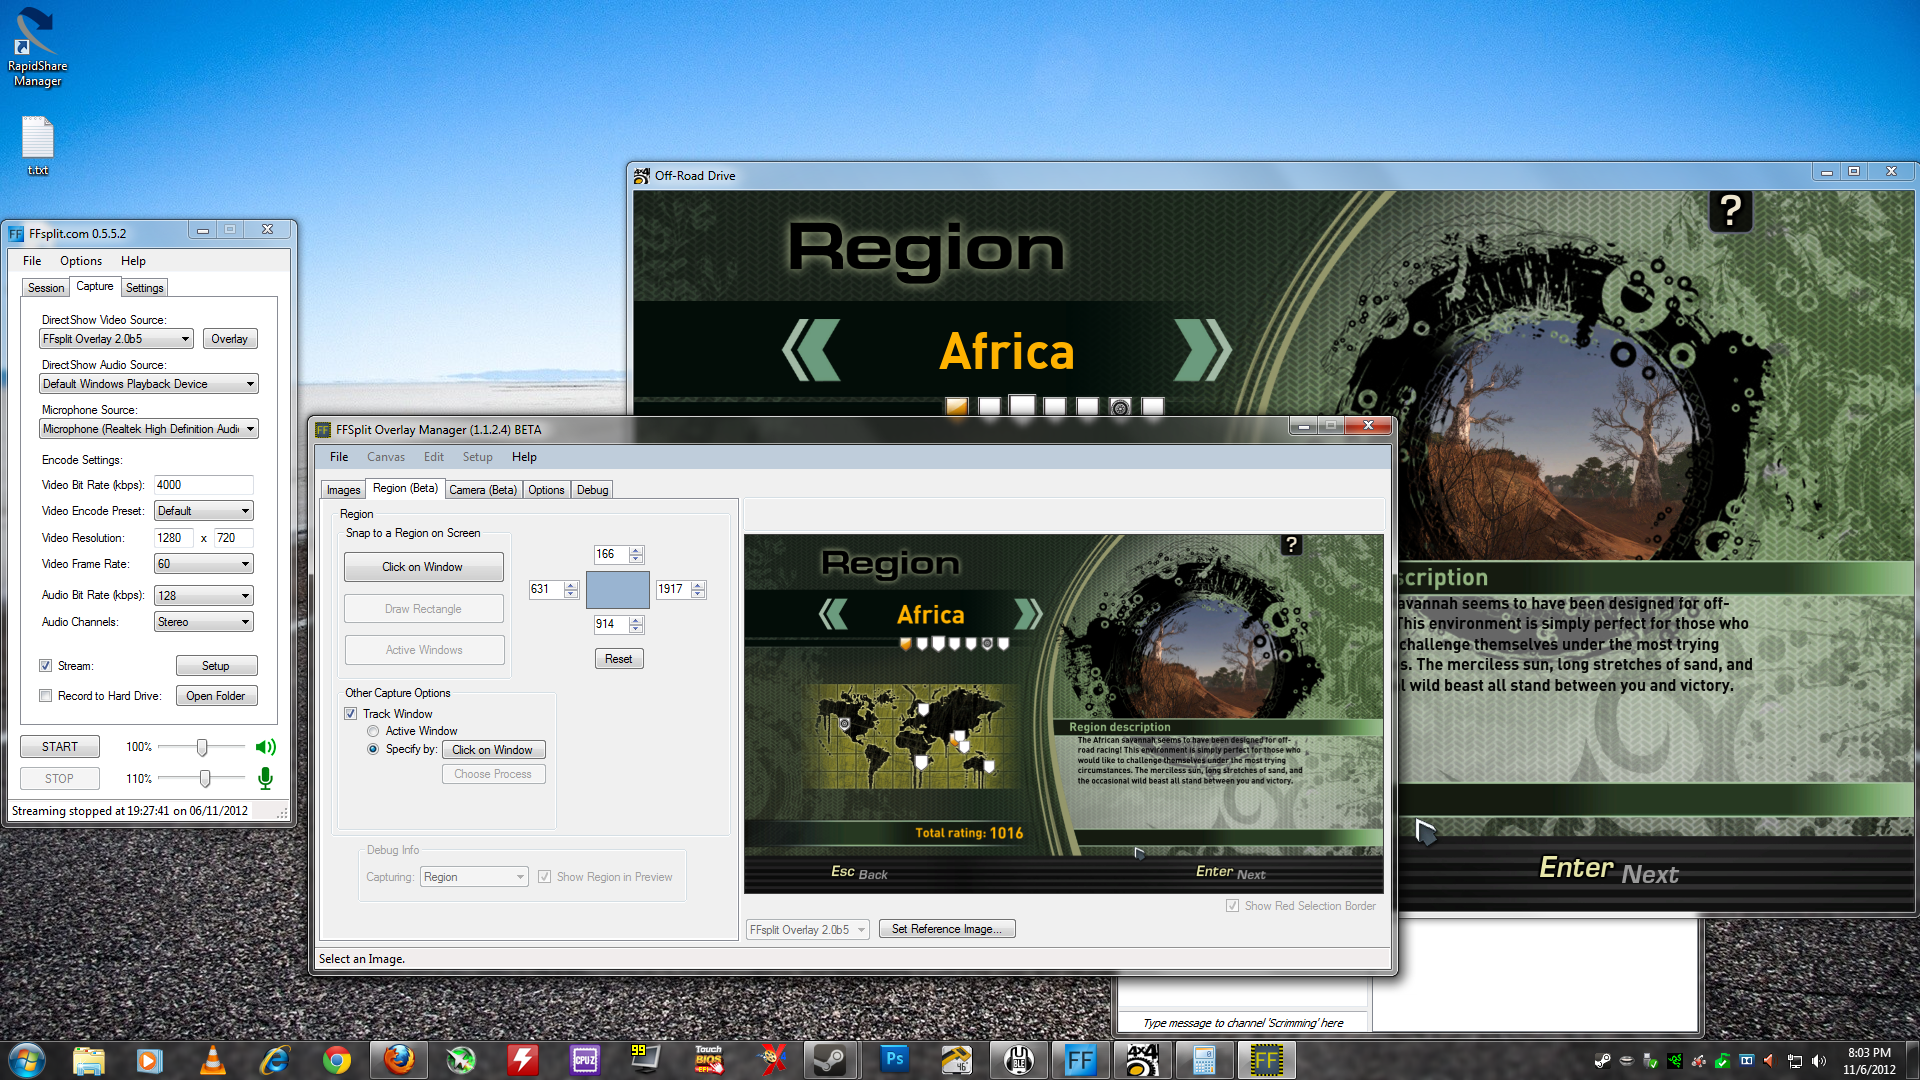This screenshot has width=1920, height=1080.
Task: Open Windows Explorer from the taskbar
Action: (x=89, y=1060)
